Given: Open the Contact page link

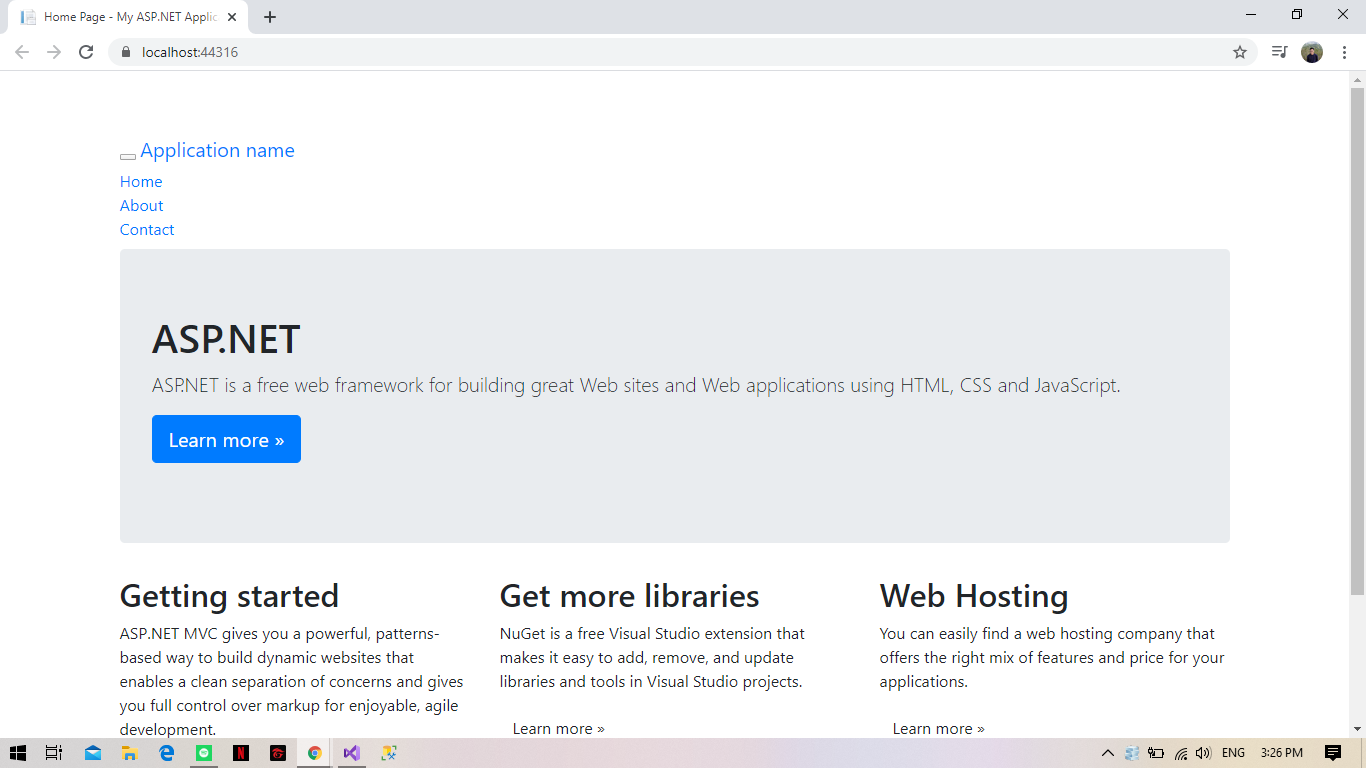Looking at the screenshot, I should [147, 230].
